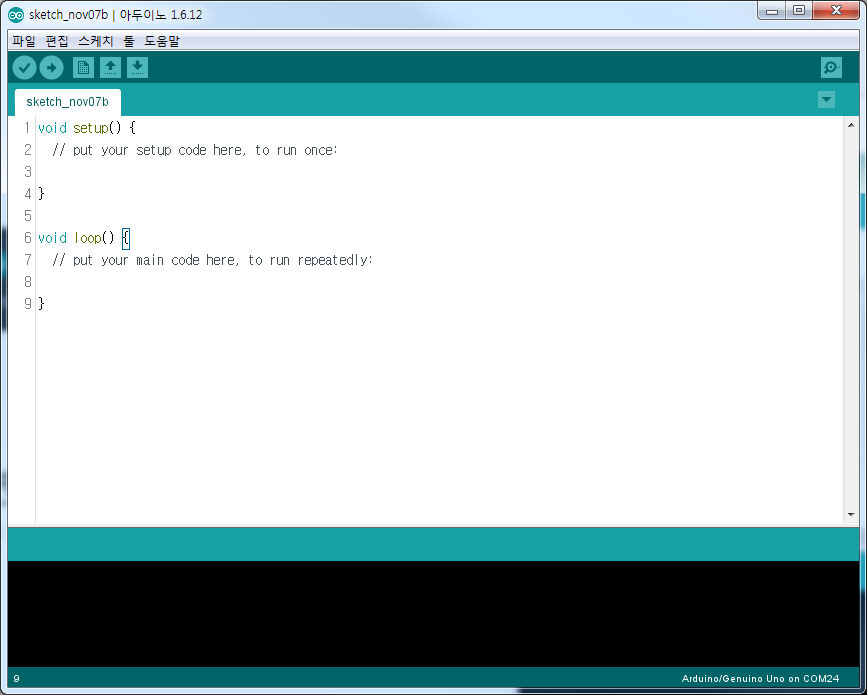This screenshot has width=867, height=695.
Task: Open the 툴 menu
Action: pos(129,41)
